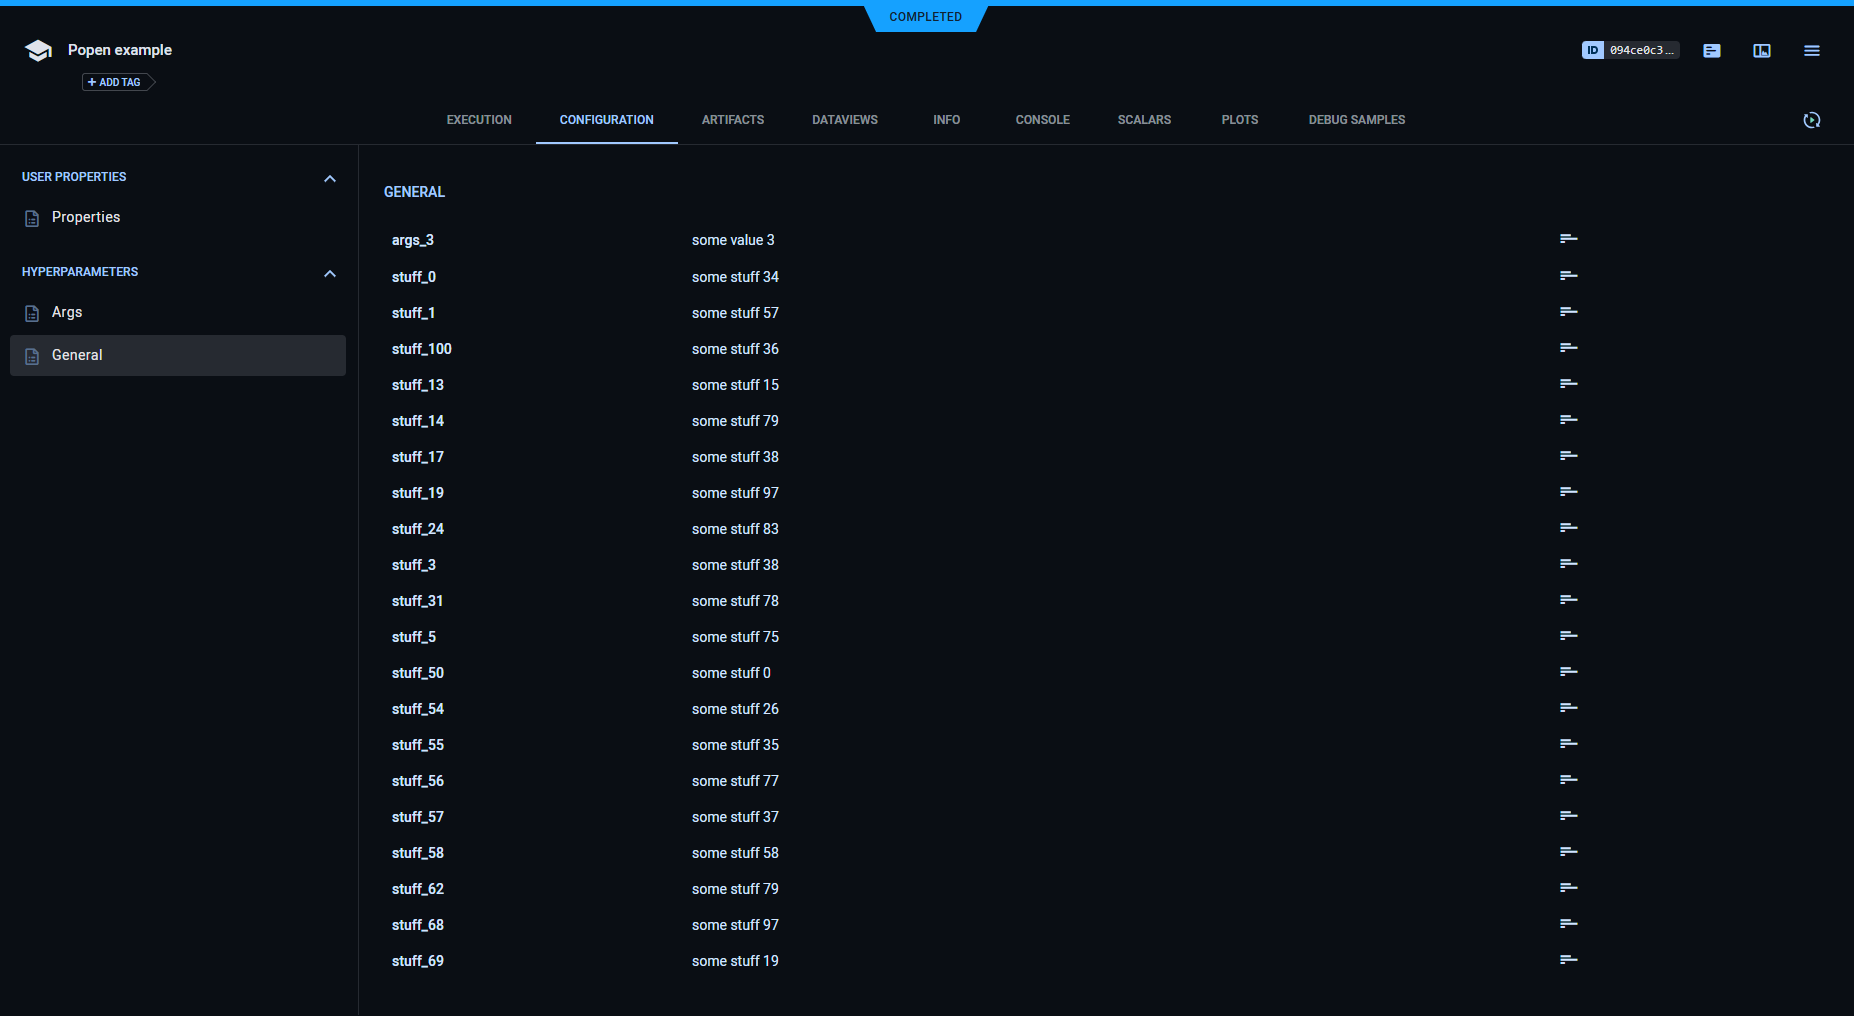Screen dimensions: 1854x1016
Task: Switch to the Execution tab
Action: point(479,120)
